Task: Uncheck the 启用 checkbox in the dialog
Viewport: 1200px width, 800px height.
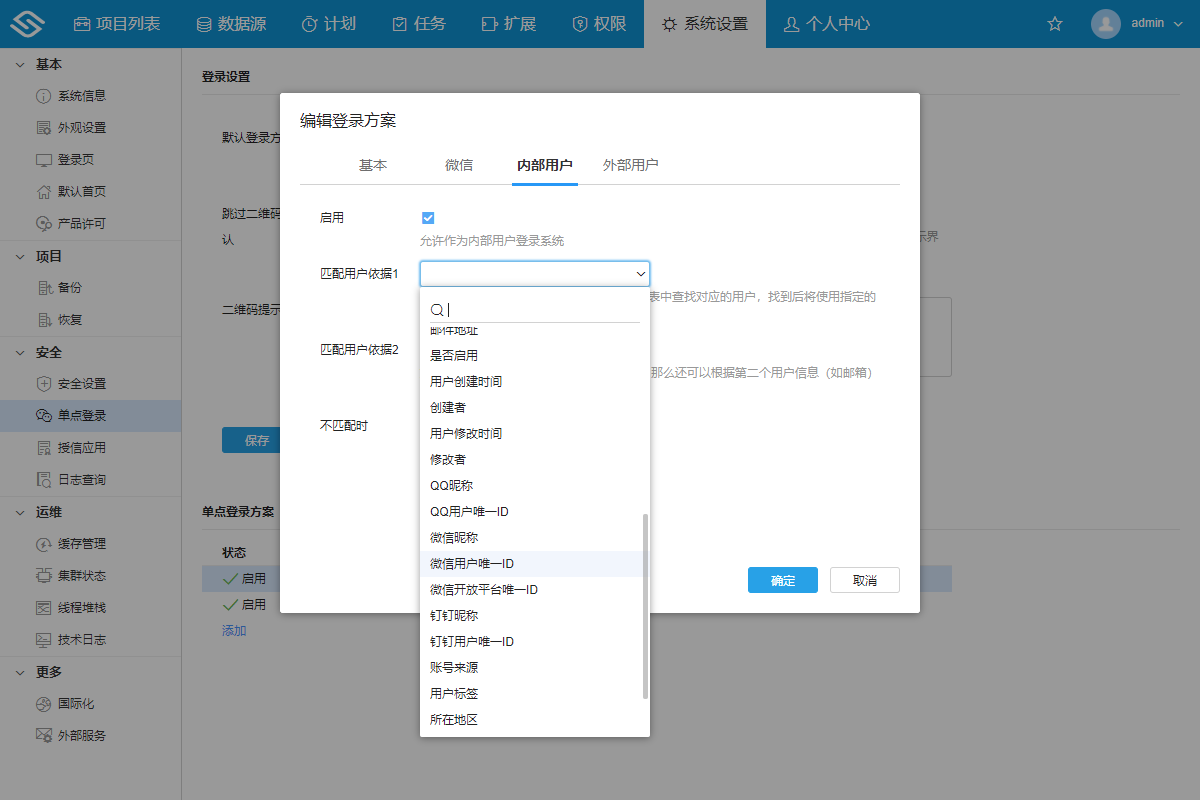Action: (x=428, y=216)
